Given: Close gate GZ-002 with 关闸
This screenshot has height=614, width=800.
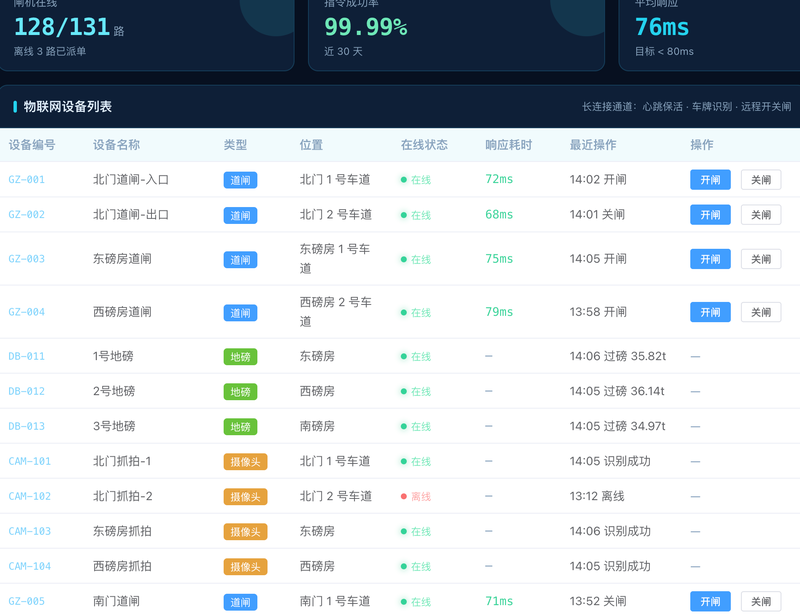Looking at the screenshot, I should coord(761,215).
